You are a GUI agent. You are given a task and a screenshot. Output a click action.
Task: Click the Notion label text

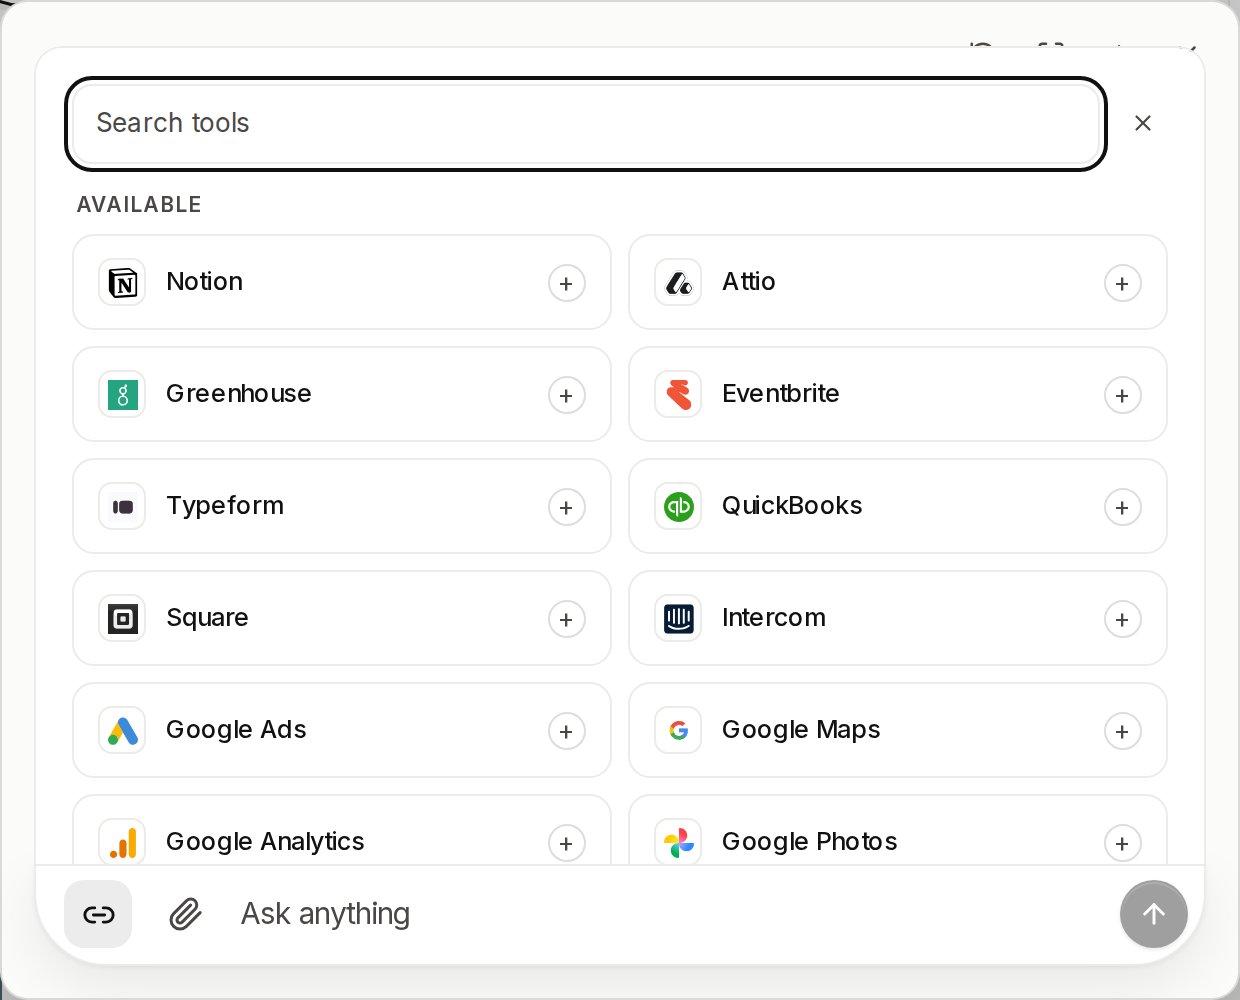[x=205, y=282]
